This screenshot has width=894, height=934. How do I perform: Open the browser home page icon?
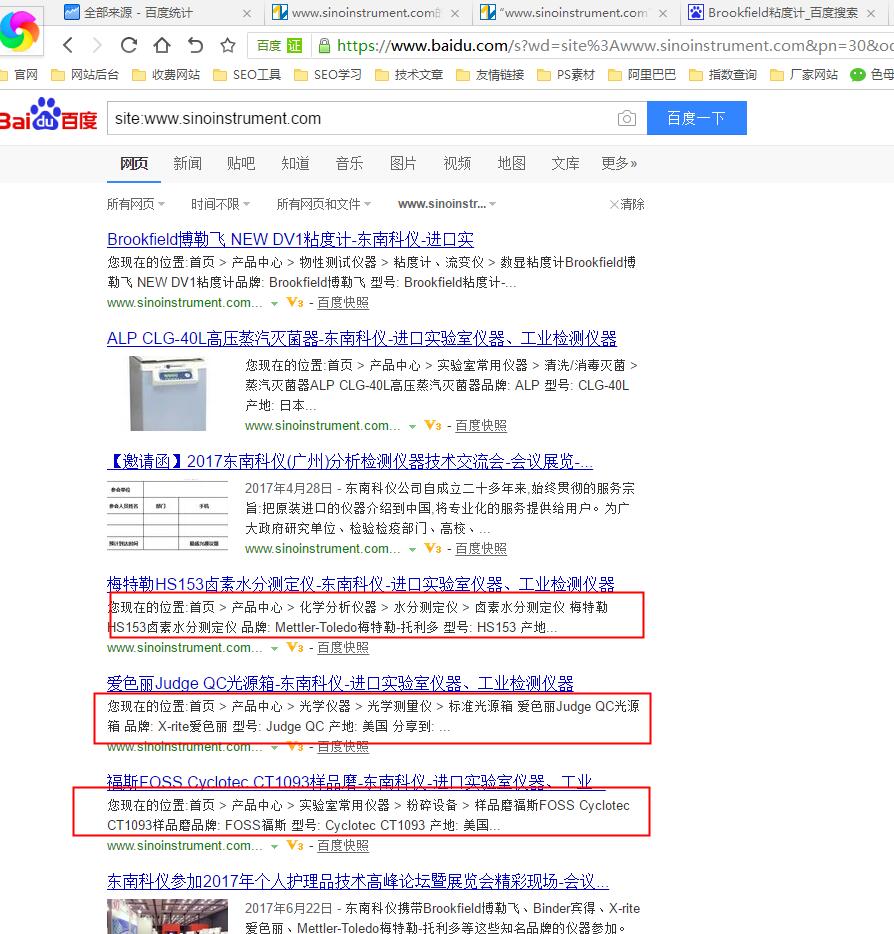(x=162, y=45)
